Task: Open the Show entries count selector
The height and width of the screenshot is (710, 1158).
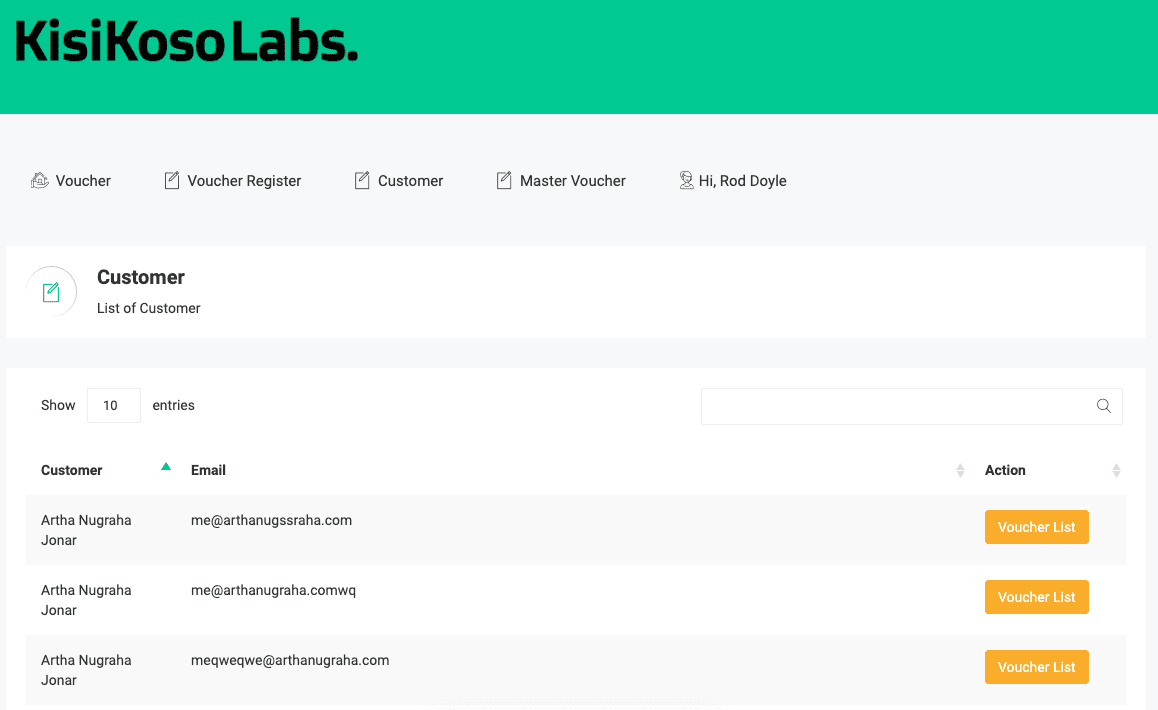Action: point(113,406)
